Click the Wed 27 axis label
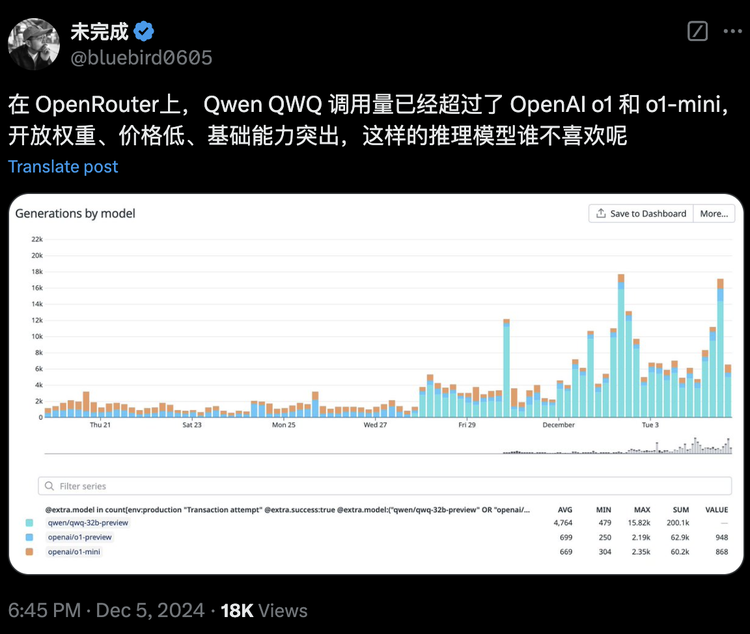The image size is (750, 634). (x=375, y=425)
